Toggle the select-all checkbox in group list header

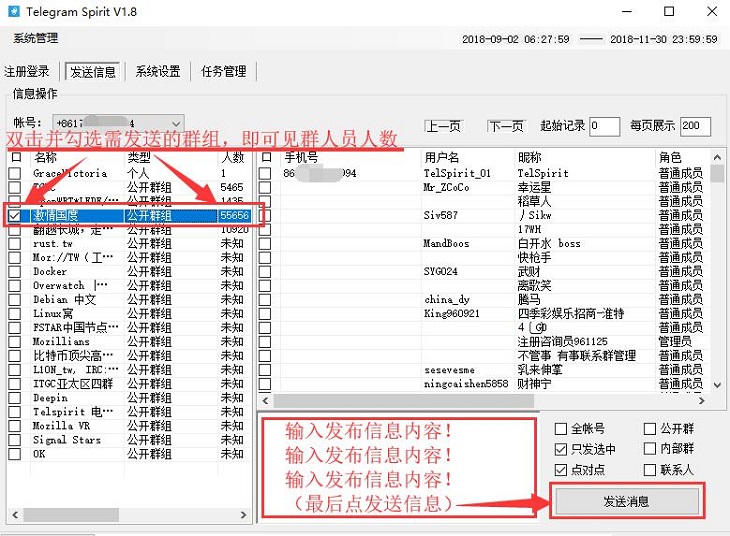[16, 157]
